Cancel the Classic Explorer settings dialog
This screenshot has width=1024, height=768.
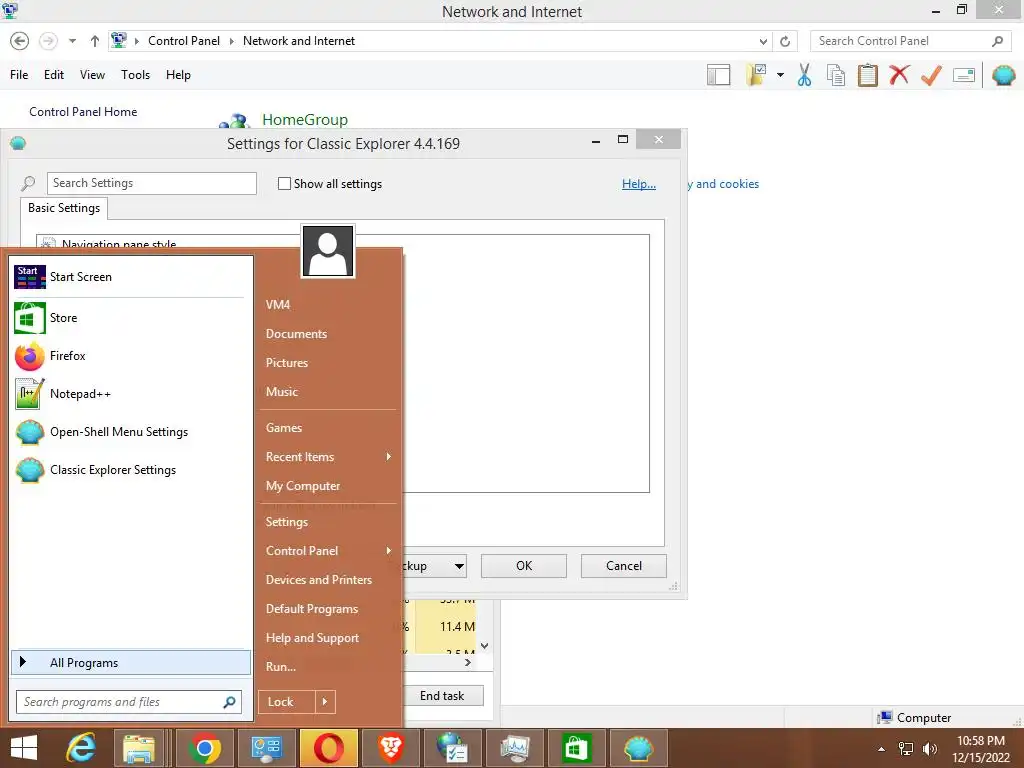tap(624, 566)
